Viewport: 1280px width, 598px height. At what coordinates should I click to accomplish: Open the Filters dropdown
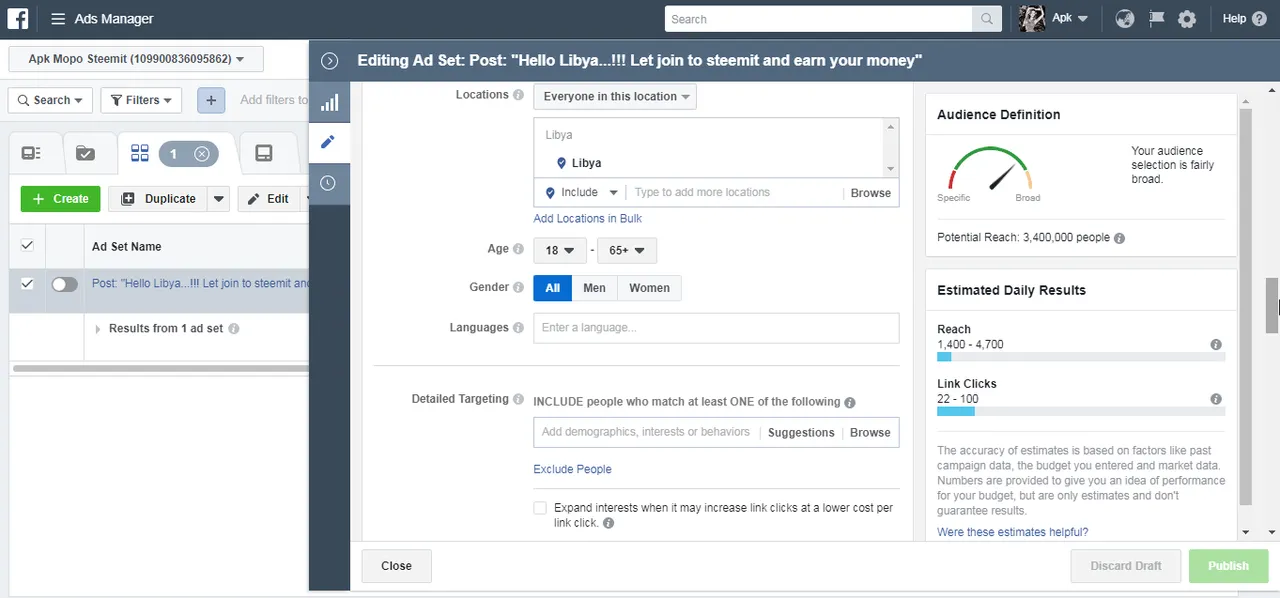coord(141,100)
